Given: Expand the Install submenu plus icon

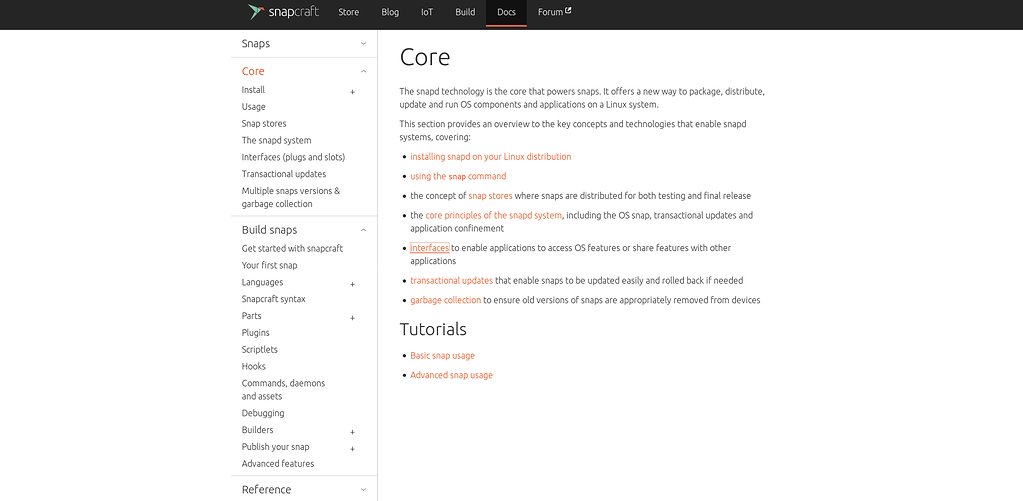Looking at the screenshot, I should click(352, 92).
